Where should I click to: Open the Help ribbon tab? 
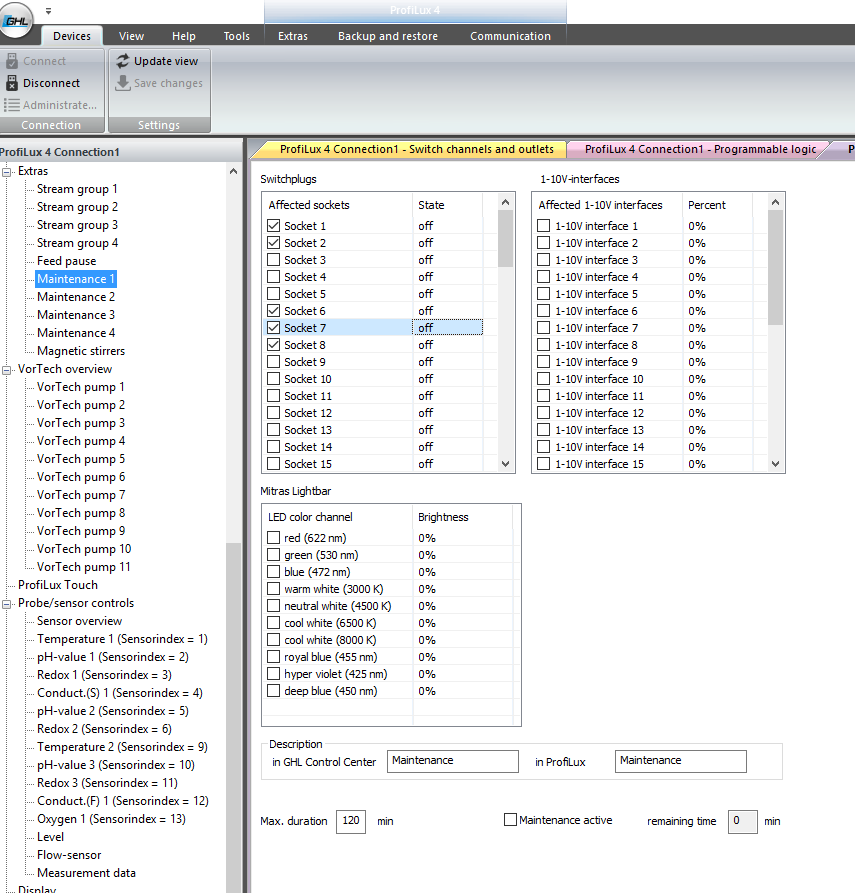(183, 36)
